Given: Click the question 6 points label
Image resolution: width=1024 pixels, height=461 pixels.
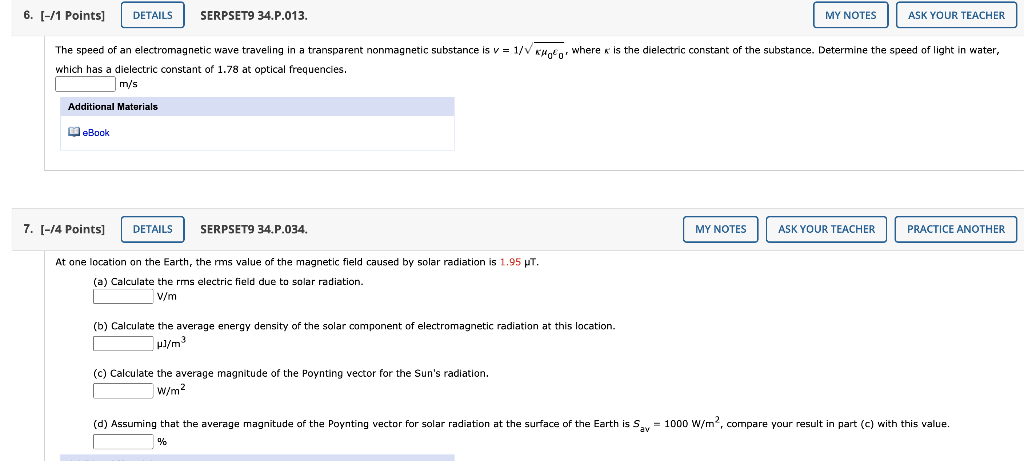Looking at the screenshot, I should (x=64, y=15).
